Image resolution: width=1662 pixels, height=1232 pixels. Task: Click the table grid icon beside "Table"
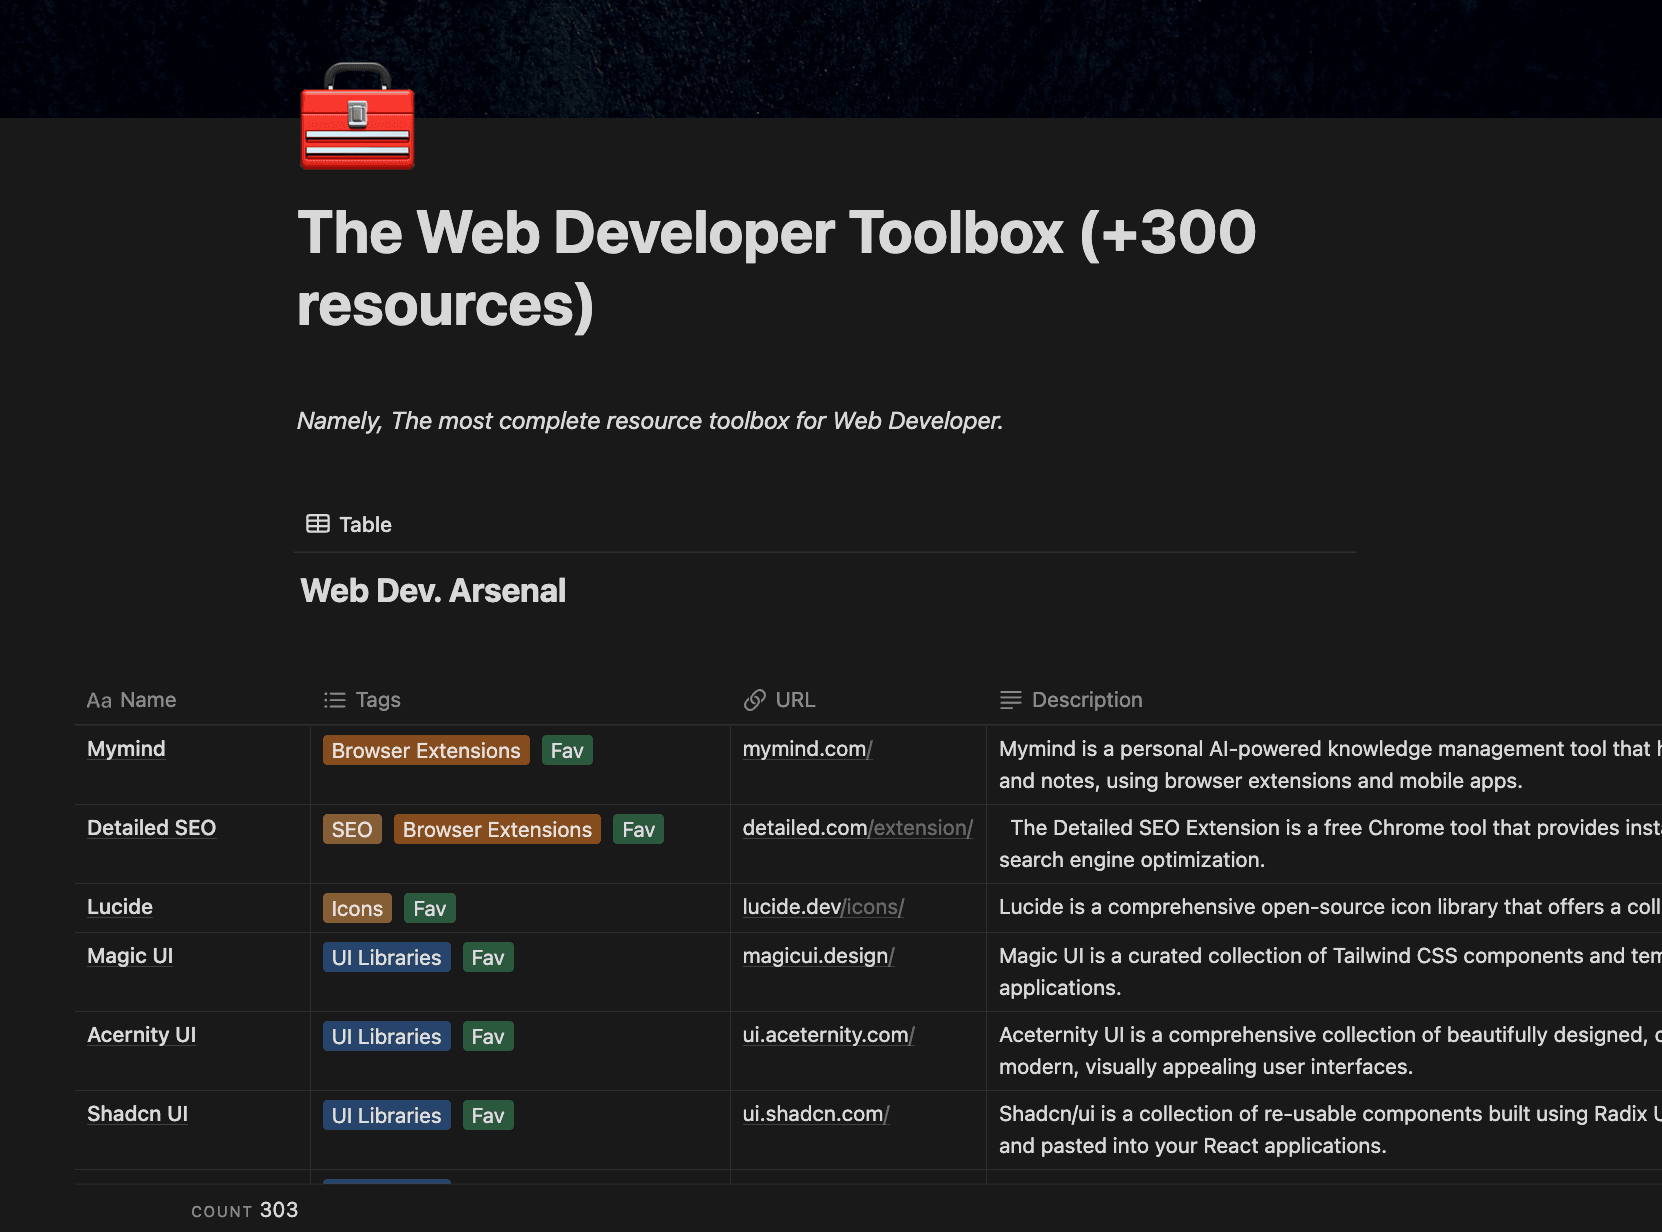tap(317, 523)
